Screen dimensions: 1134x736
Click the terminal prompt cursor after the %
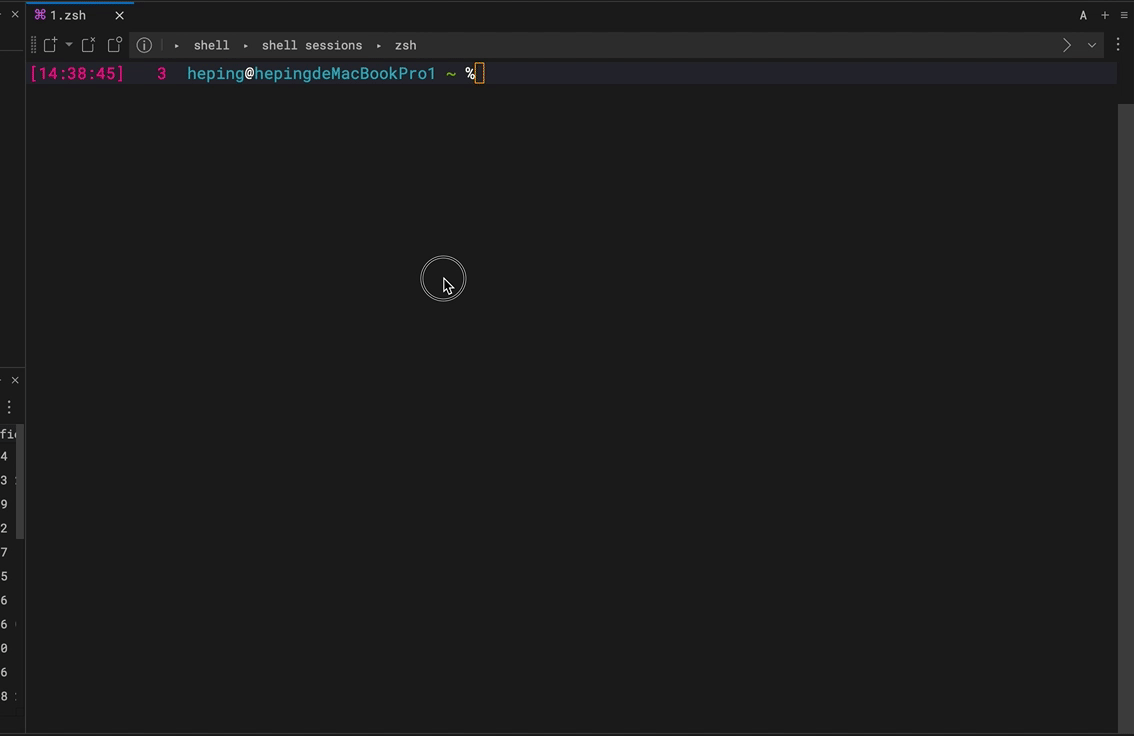click(x=479, y=73)
